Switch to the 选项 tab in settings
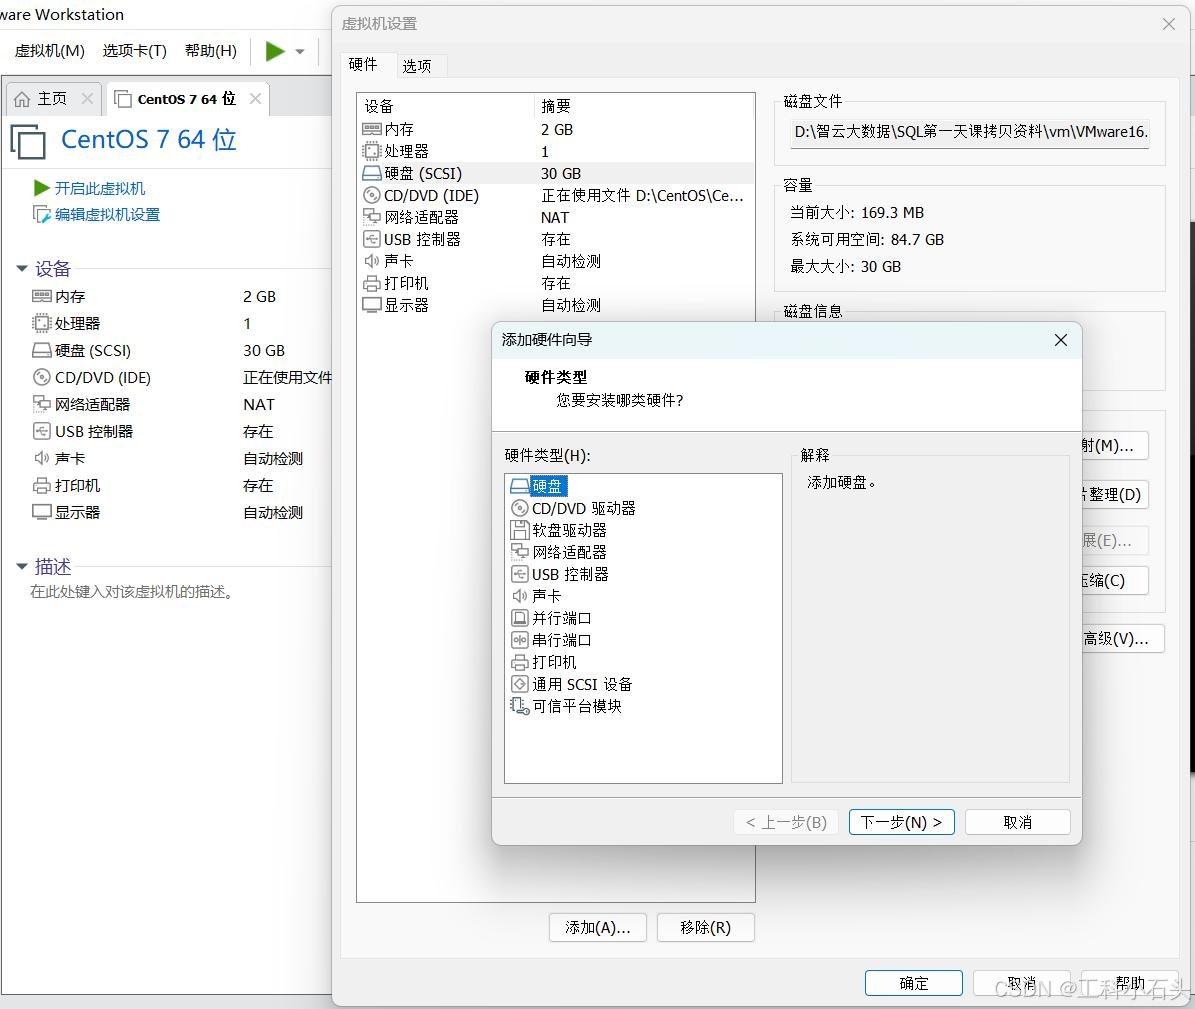This screenshot has width=1195, height=1009. pos(417,66)
